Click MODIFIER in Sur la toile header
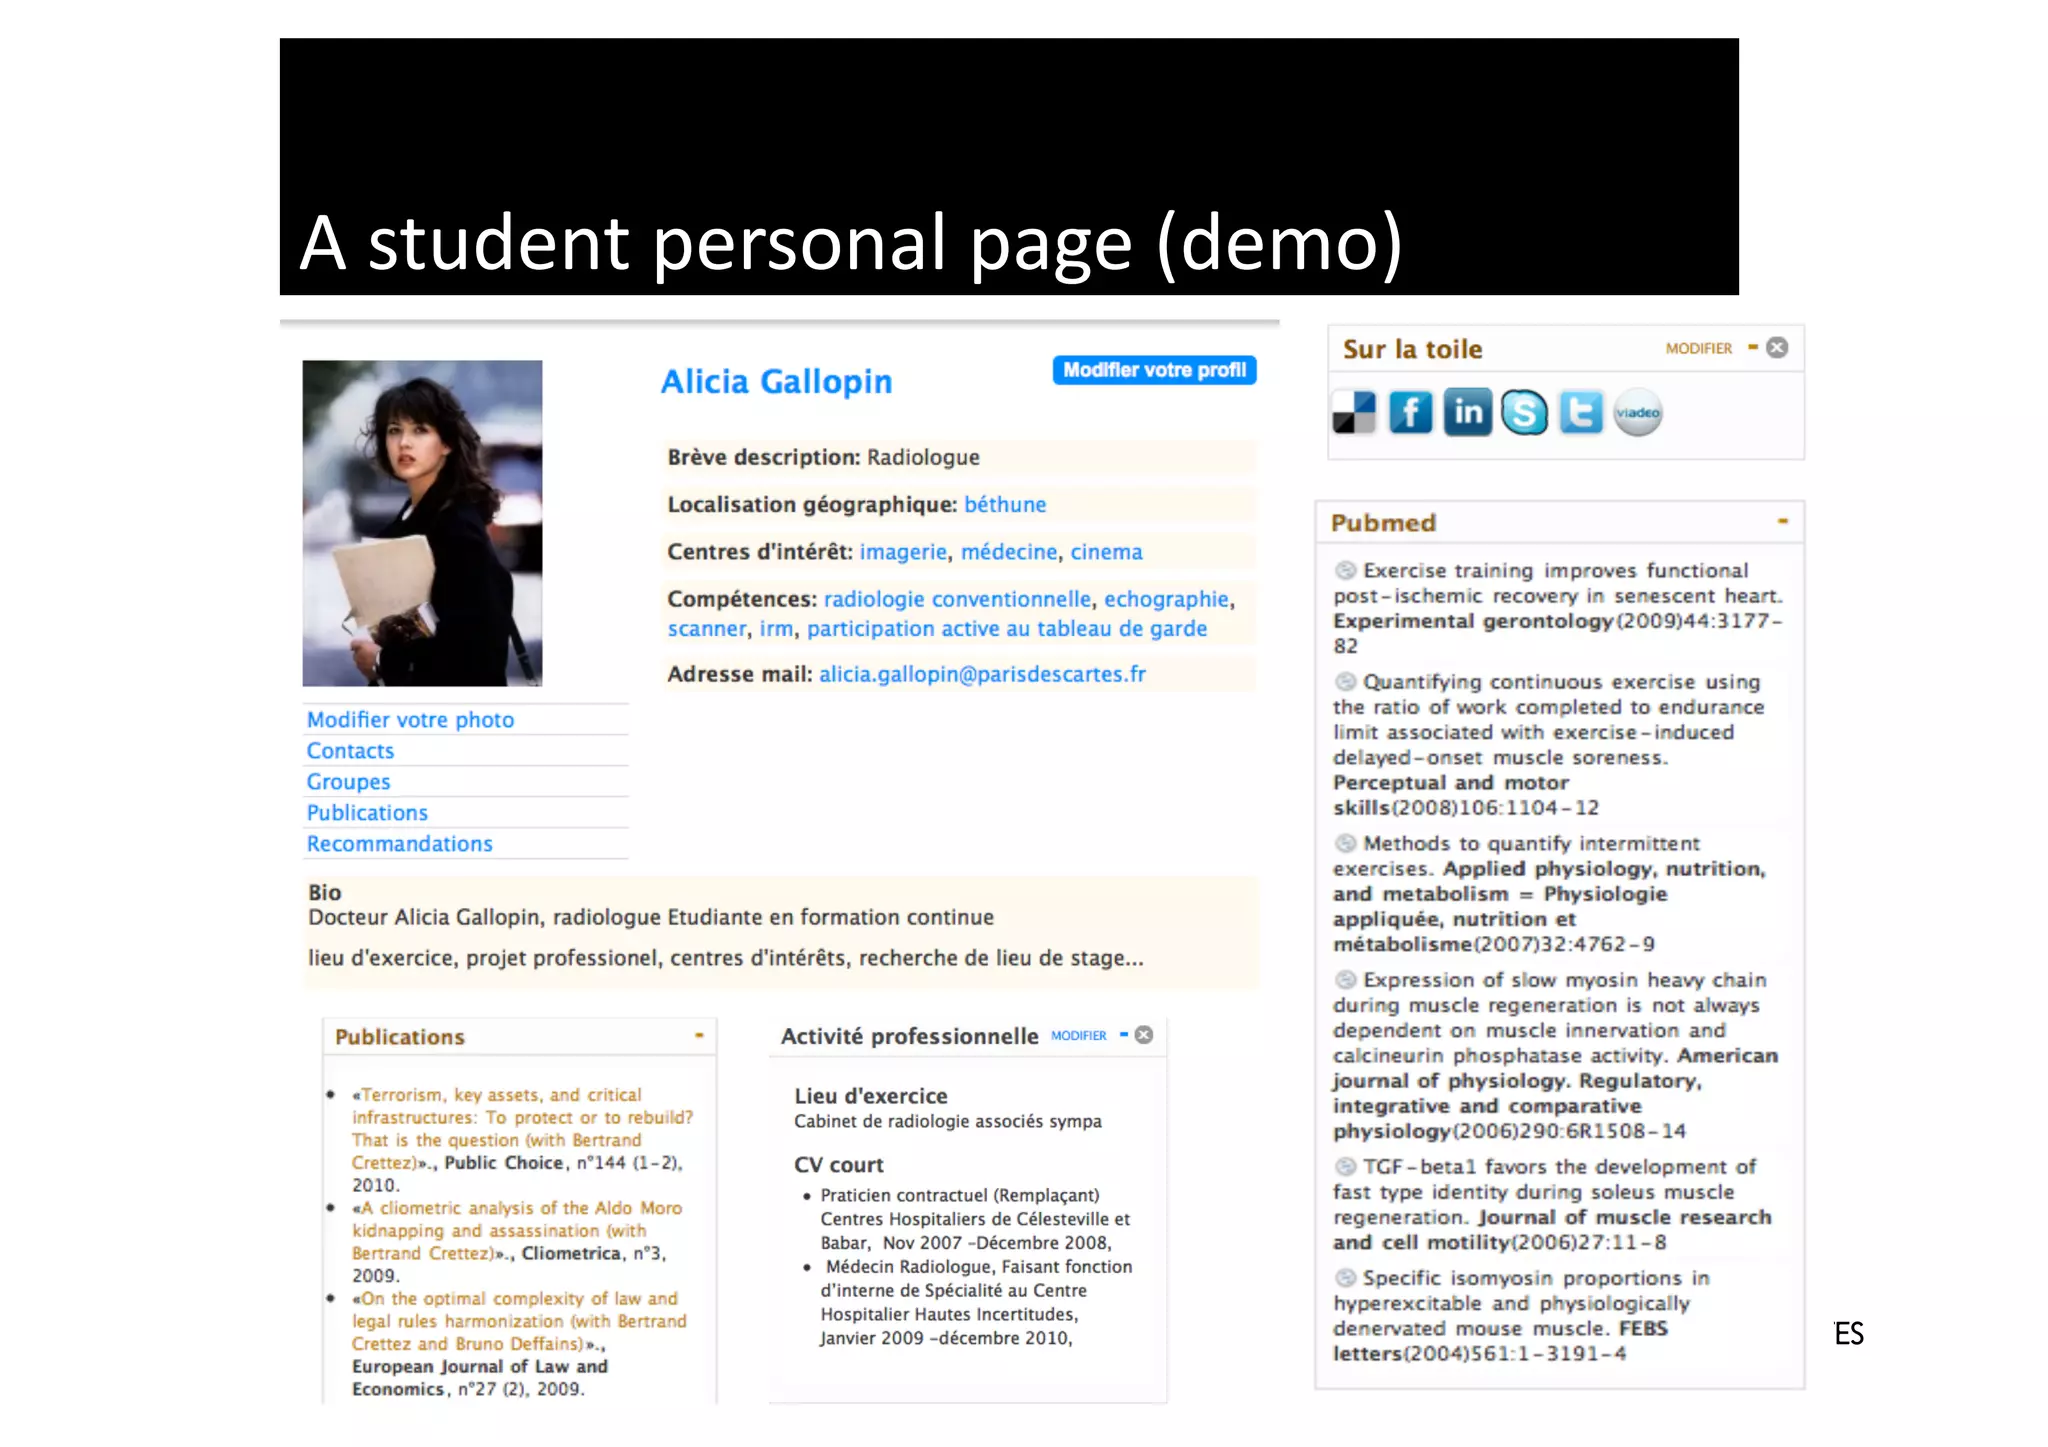The height and width of the screenshot is (1447, 2048). tap(1698, 348)
